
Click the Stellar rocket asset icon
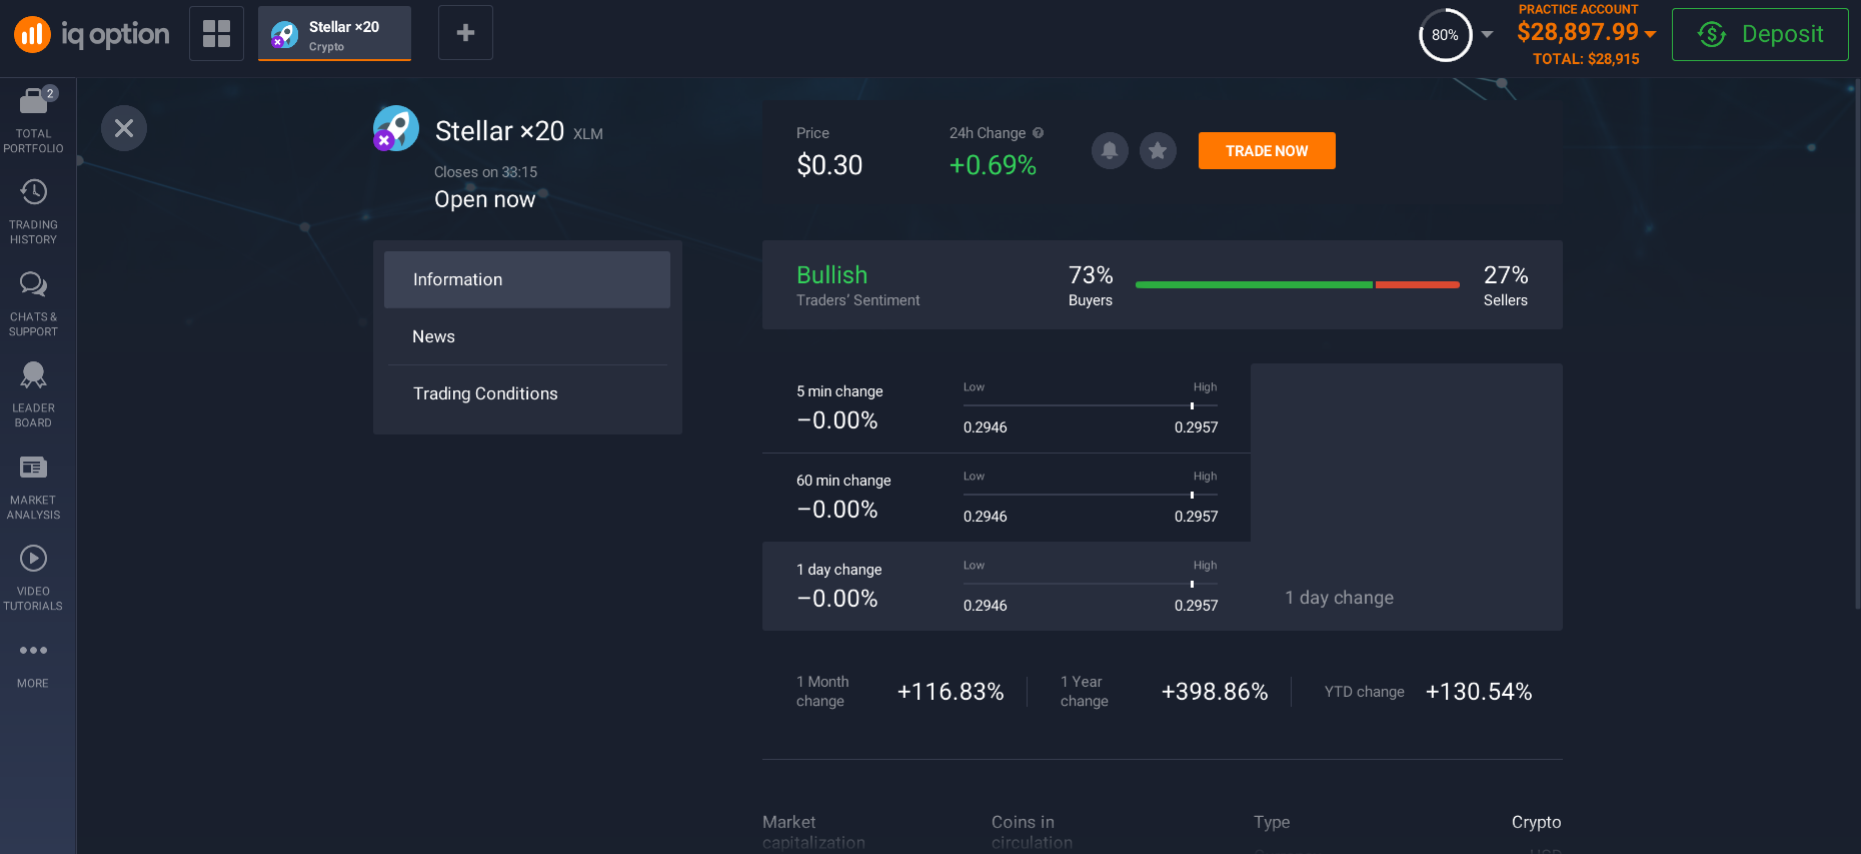click(x=396, y=128)
